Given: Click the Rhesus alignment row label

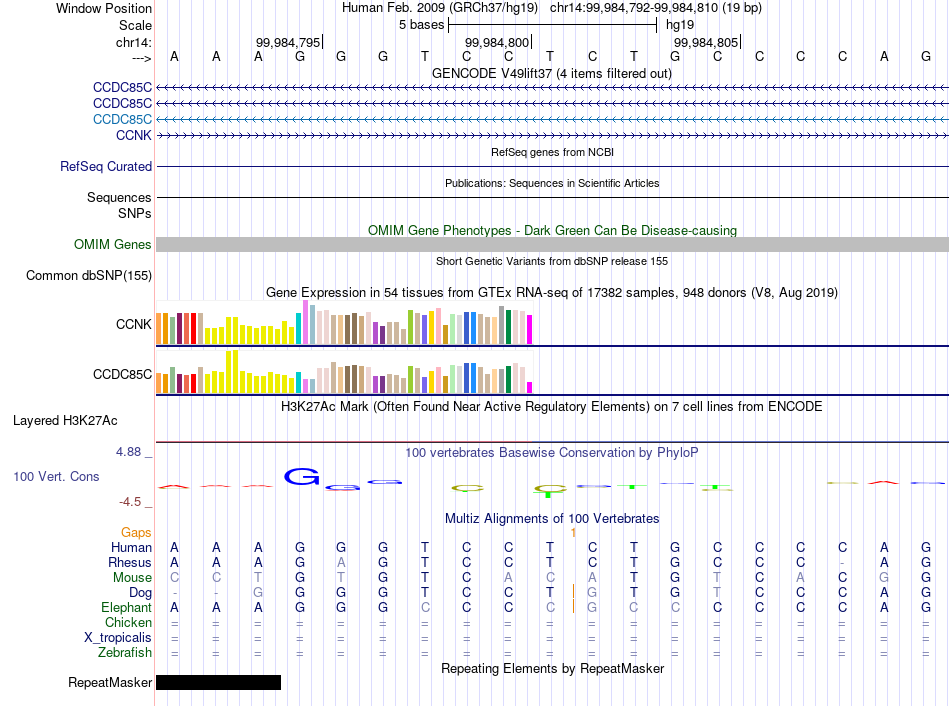Looking at the screenshot, I should (x=130, y=563).
